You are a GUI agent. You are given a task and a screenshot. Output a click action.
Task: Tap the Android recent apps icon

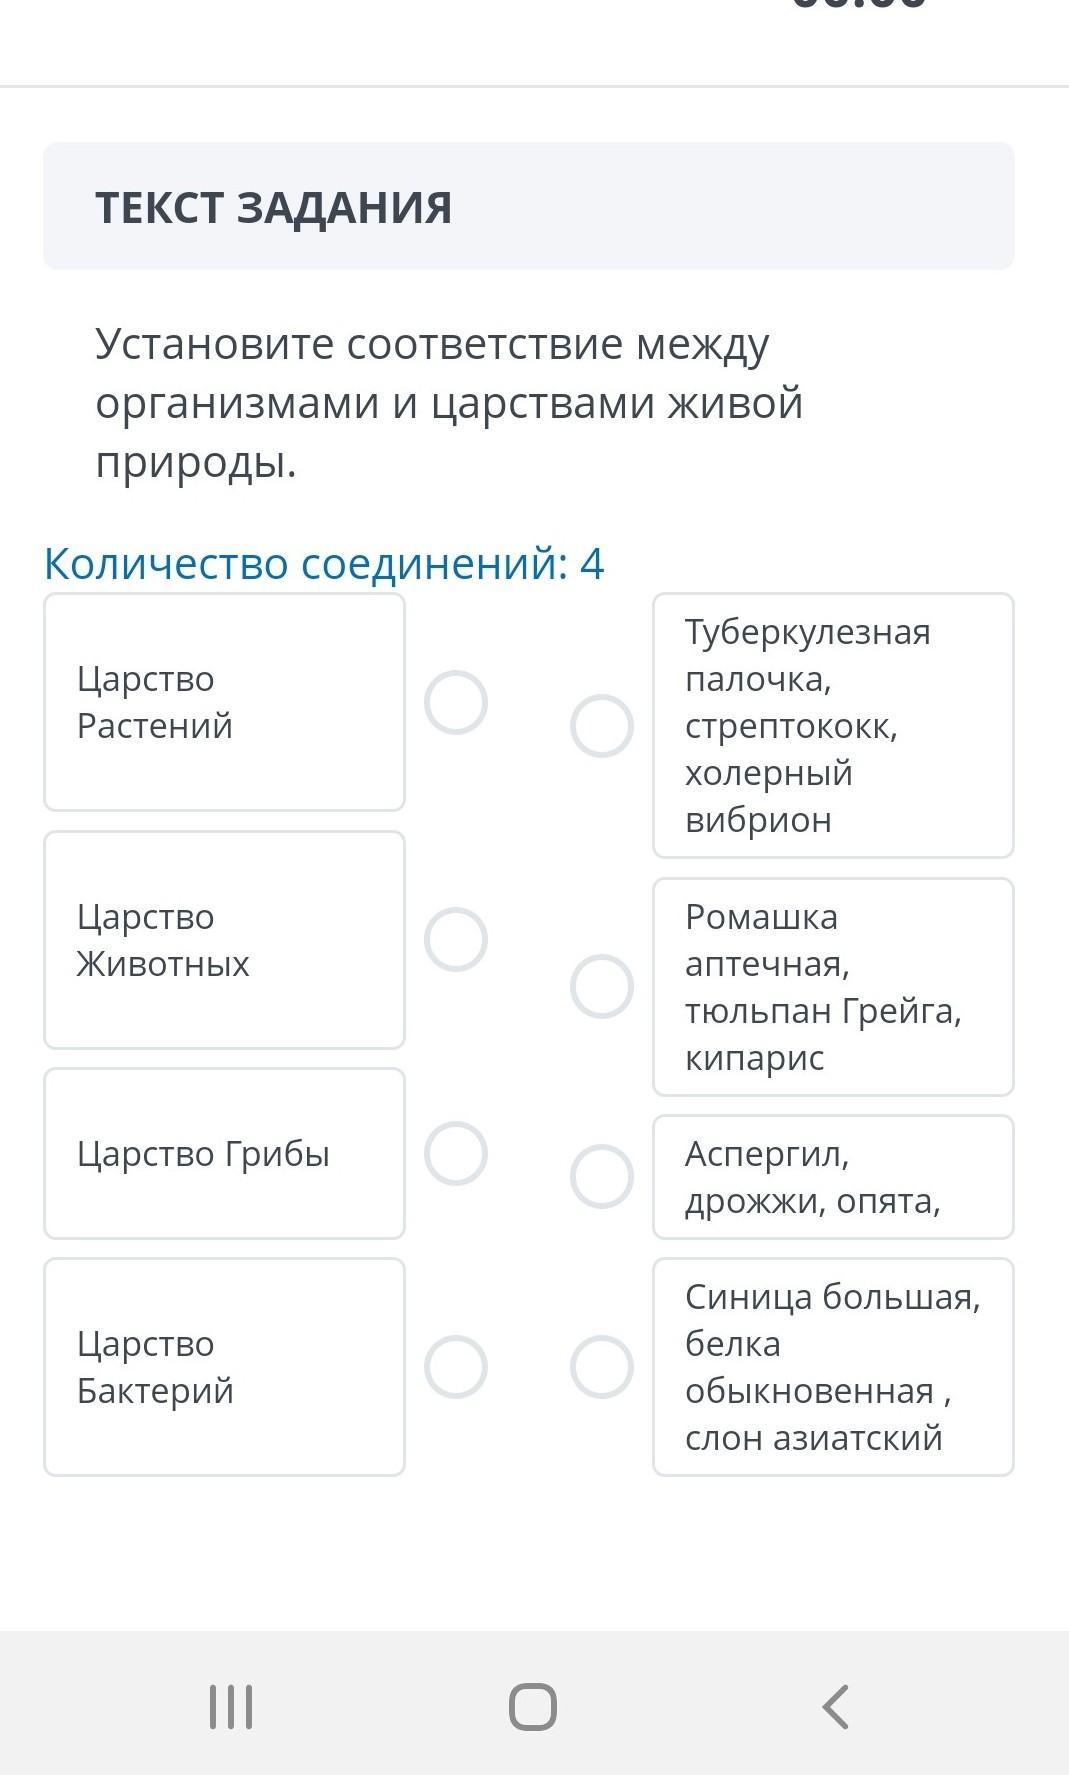point(231,1706)
